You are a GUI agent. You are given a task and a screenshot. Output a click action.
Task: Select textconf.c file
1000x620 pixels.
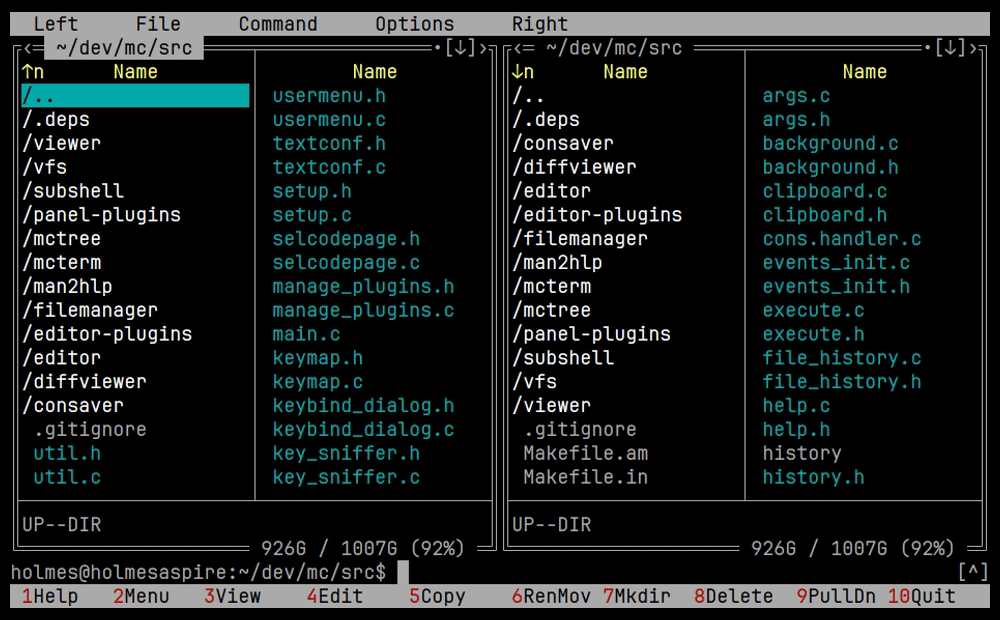click(x=329, y=167)
